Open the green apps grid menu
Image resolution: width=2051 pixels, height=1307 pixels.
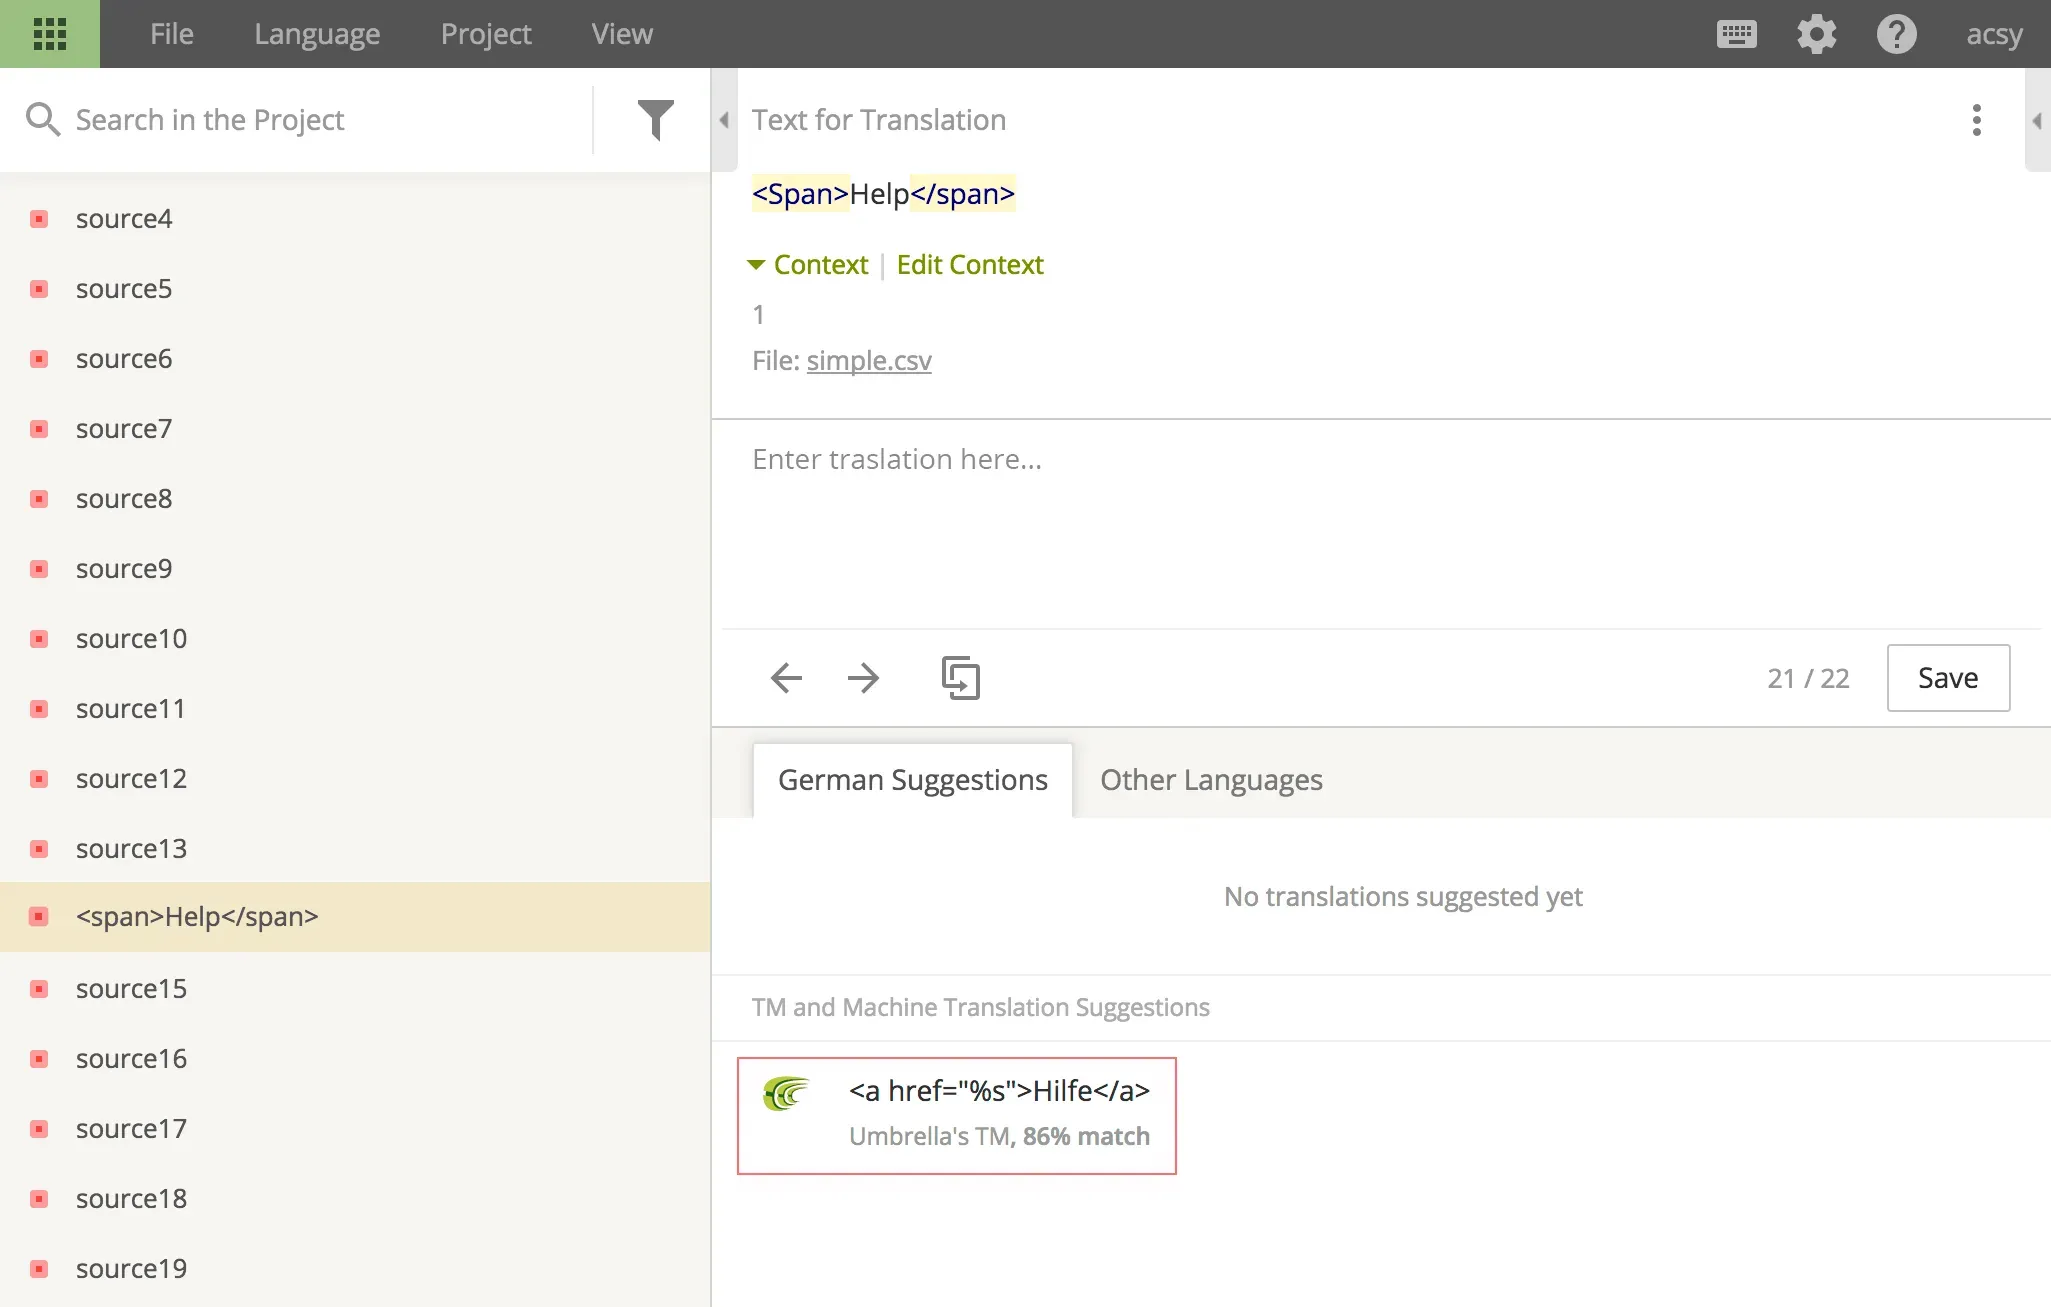(50, 34)
